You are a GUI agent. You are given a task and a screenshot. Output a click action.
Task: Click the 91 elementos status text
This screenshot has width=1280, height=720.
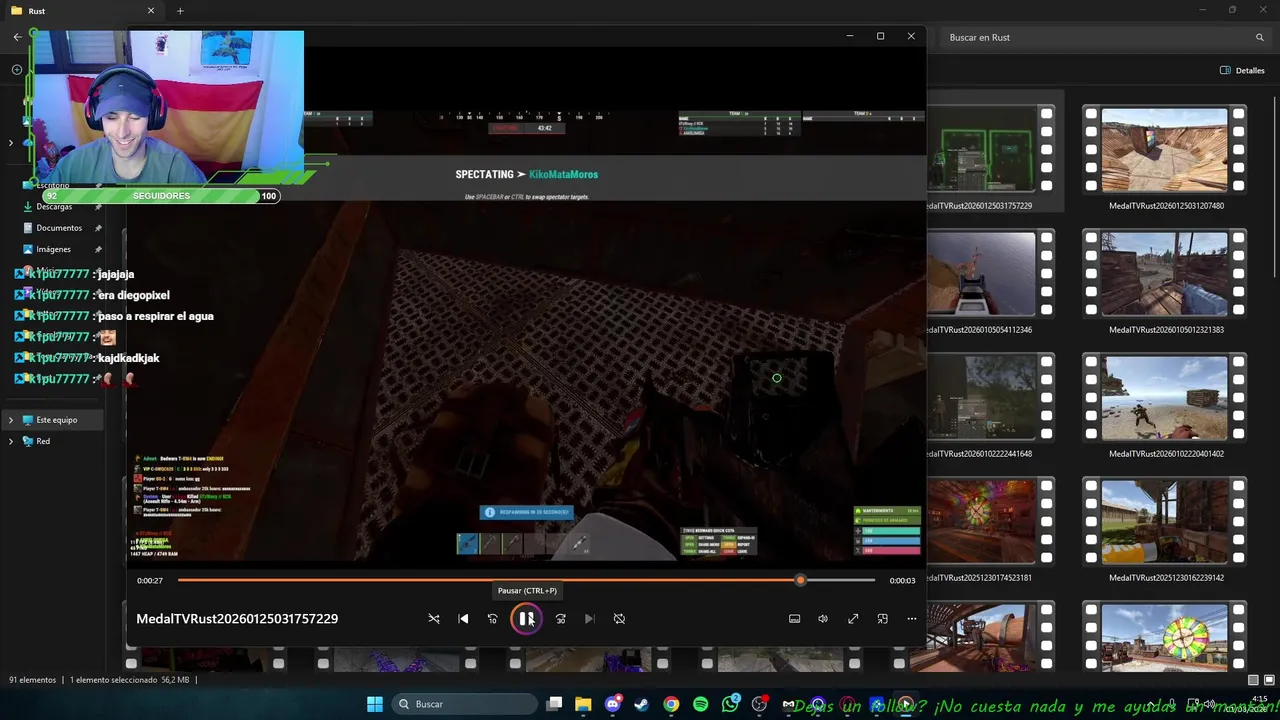coord(33,680)
